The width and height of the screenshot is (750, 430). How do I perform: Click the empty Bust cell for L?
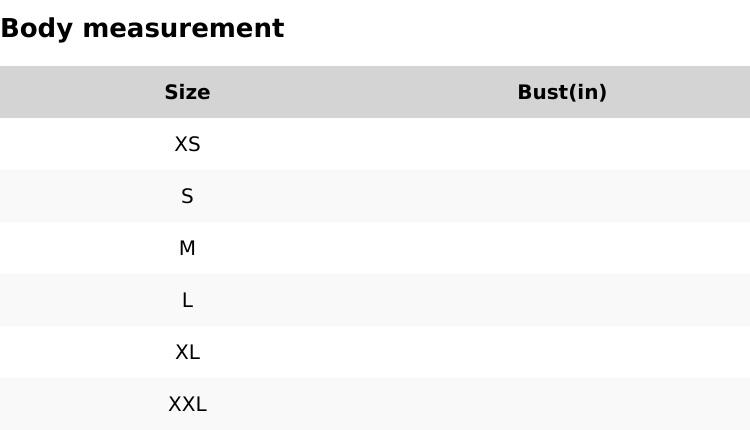point(562,300)
